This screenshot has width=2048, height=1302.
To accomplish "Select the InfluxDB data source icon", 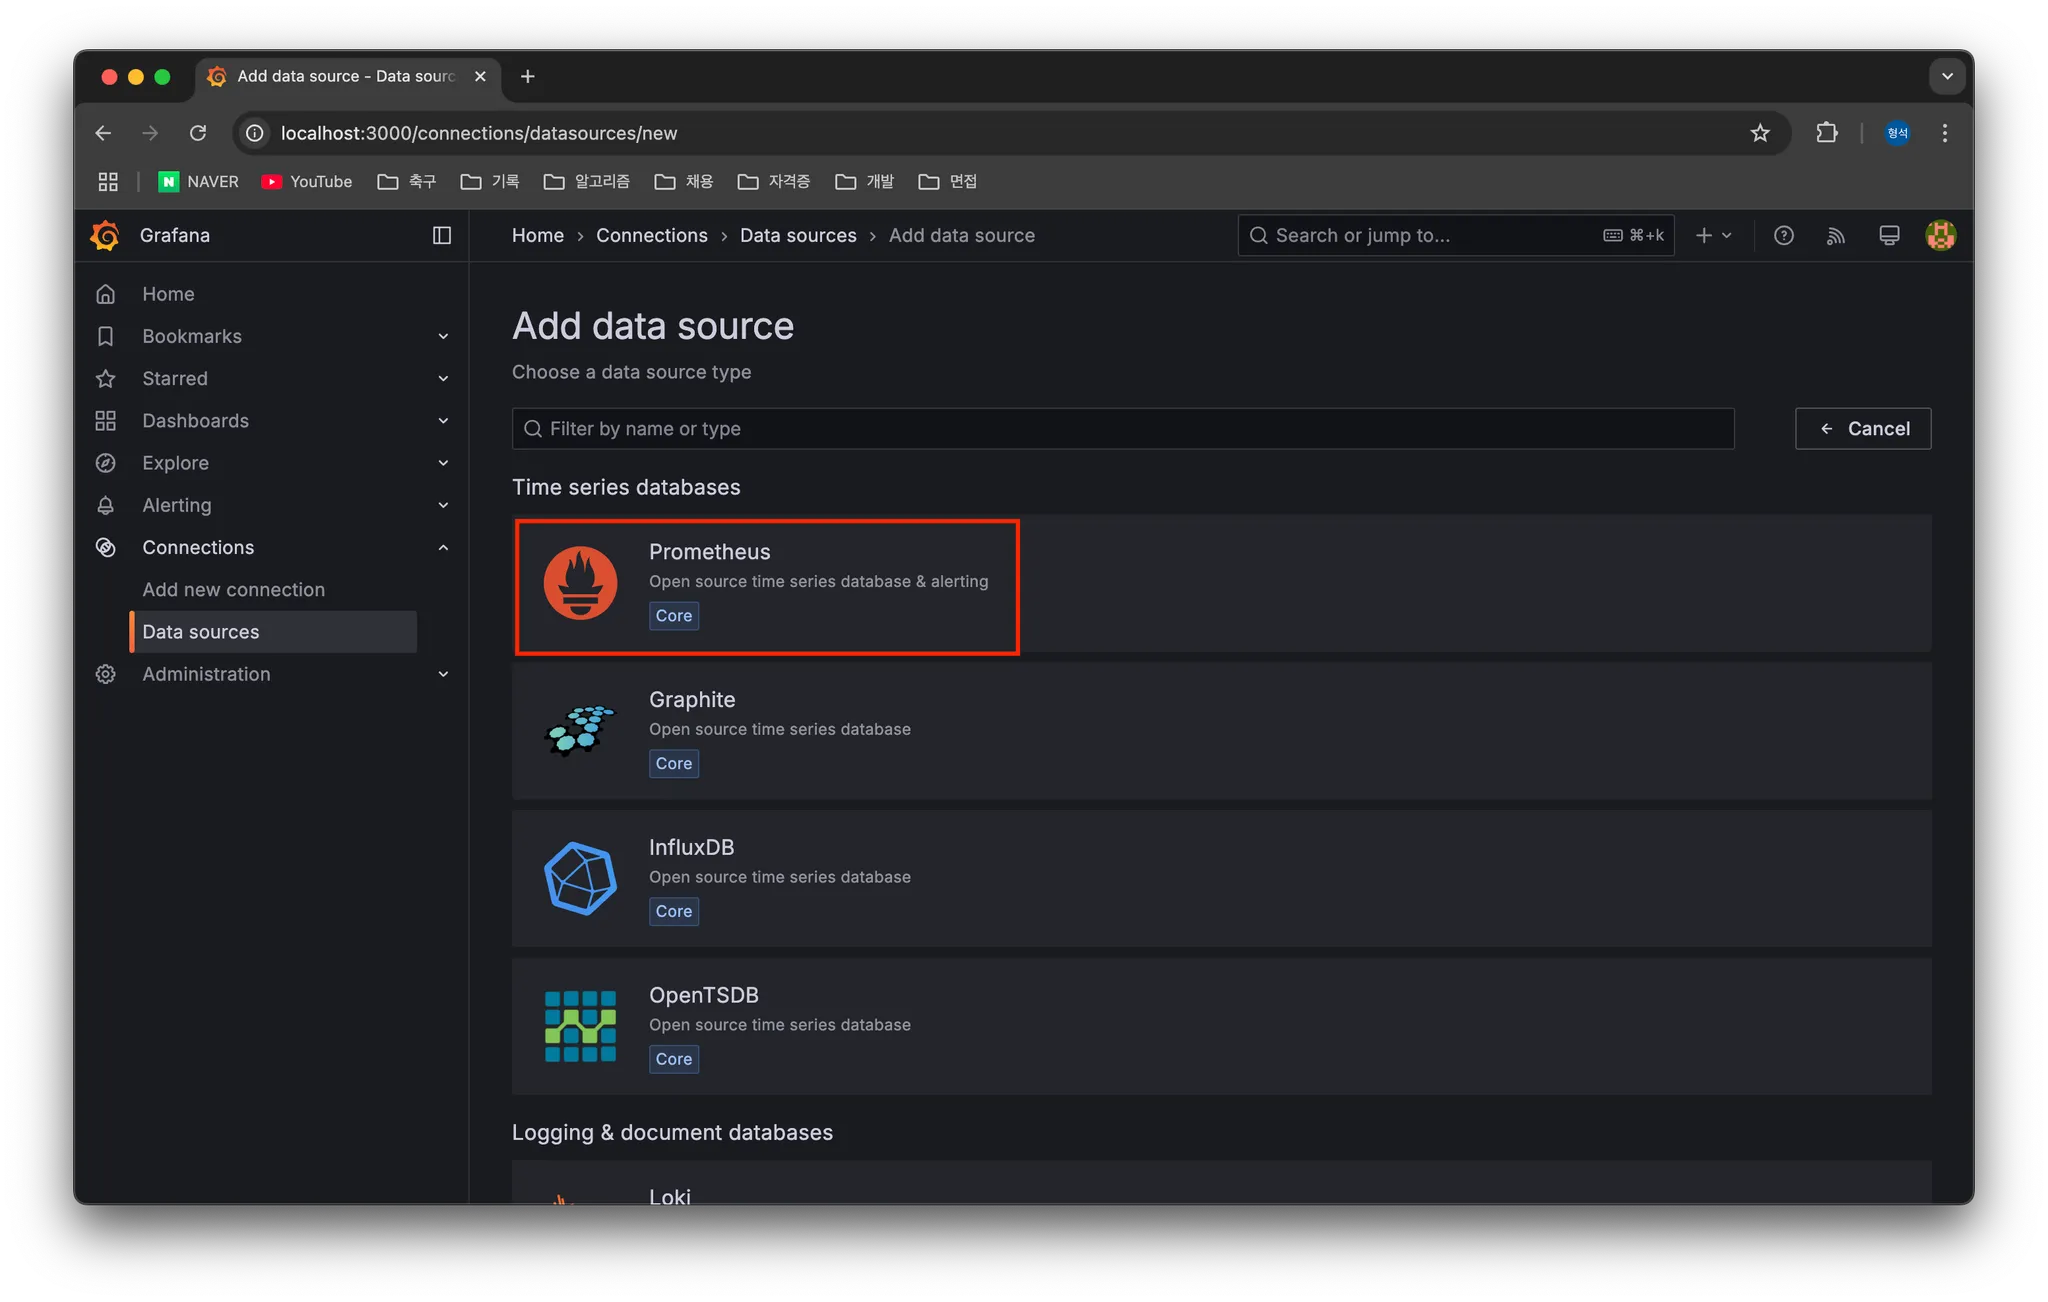I will [580, 878].
